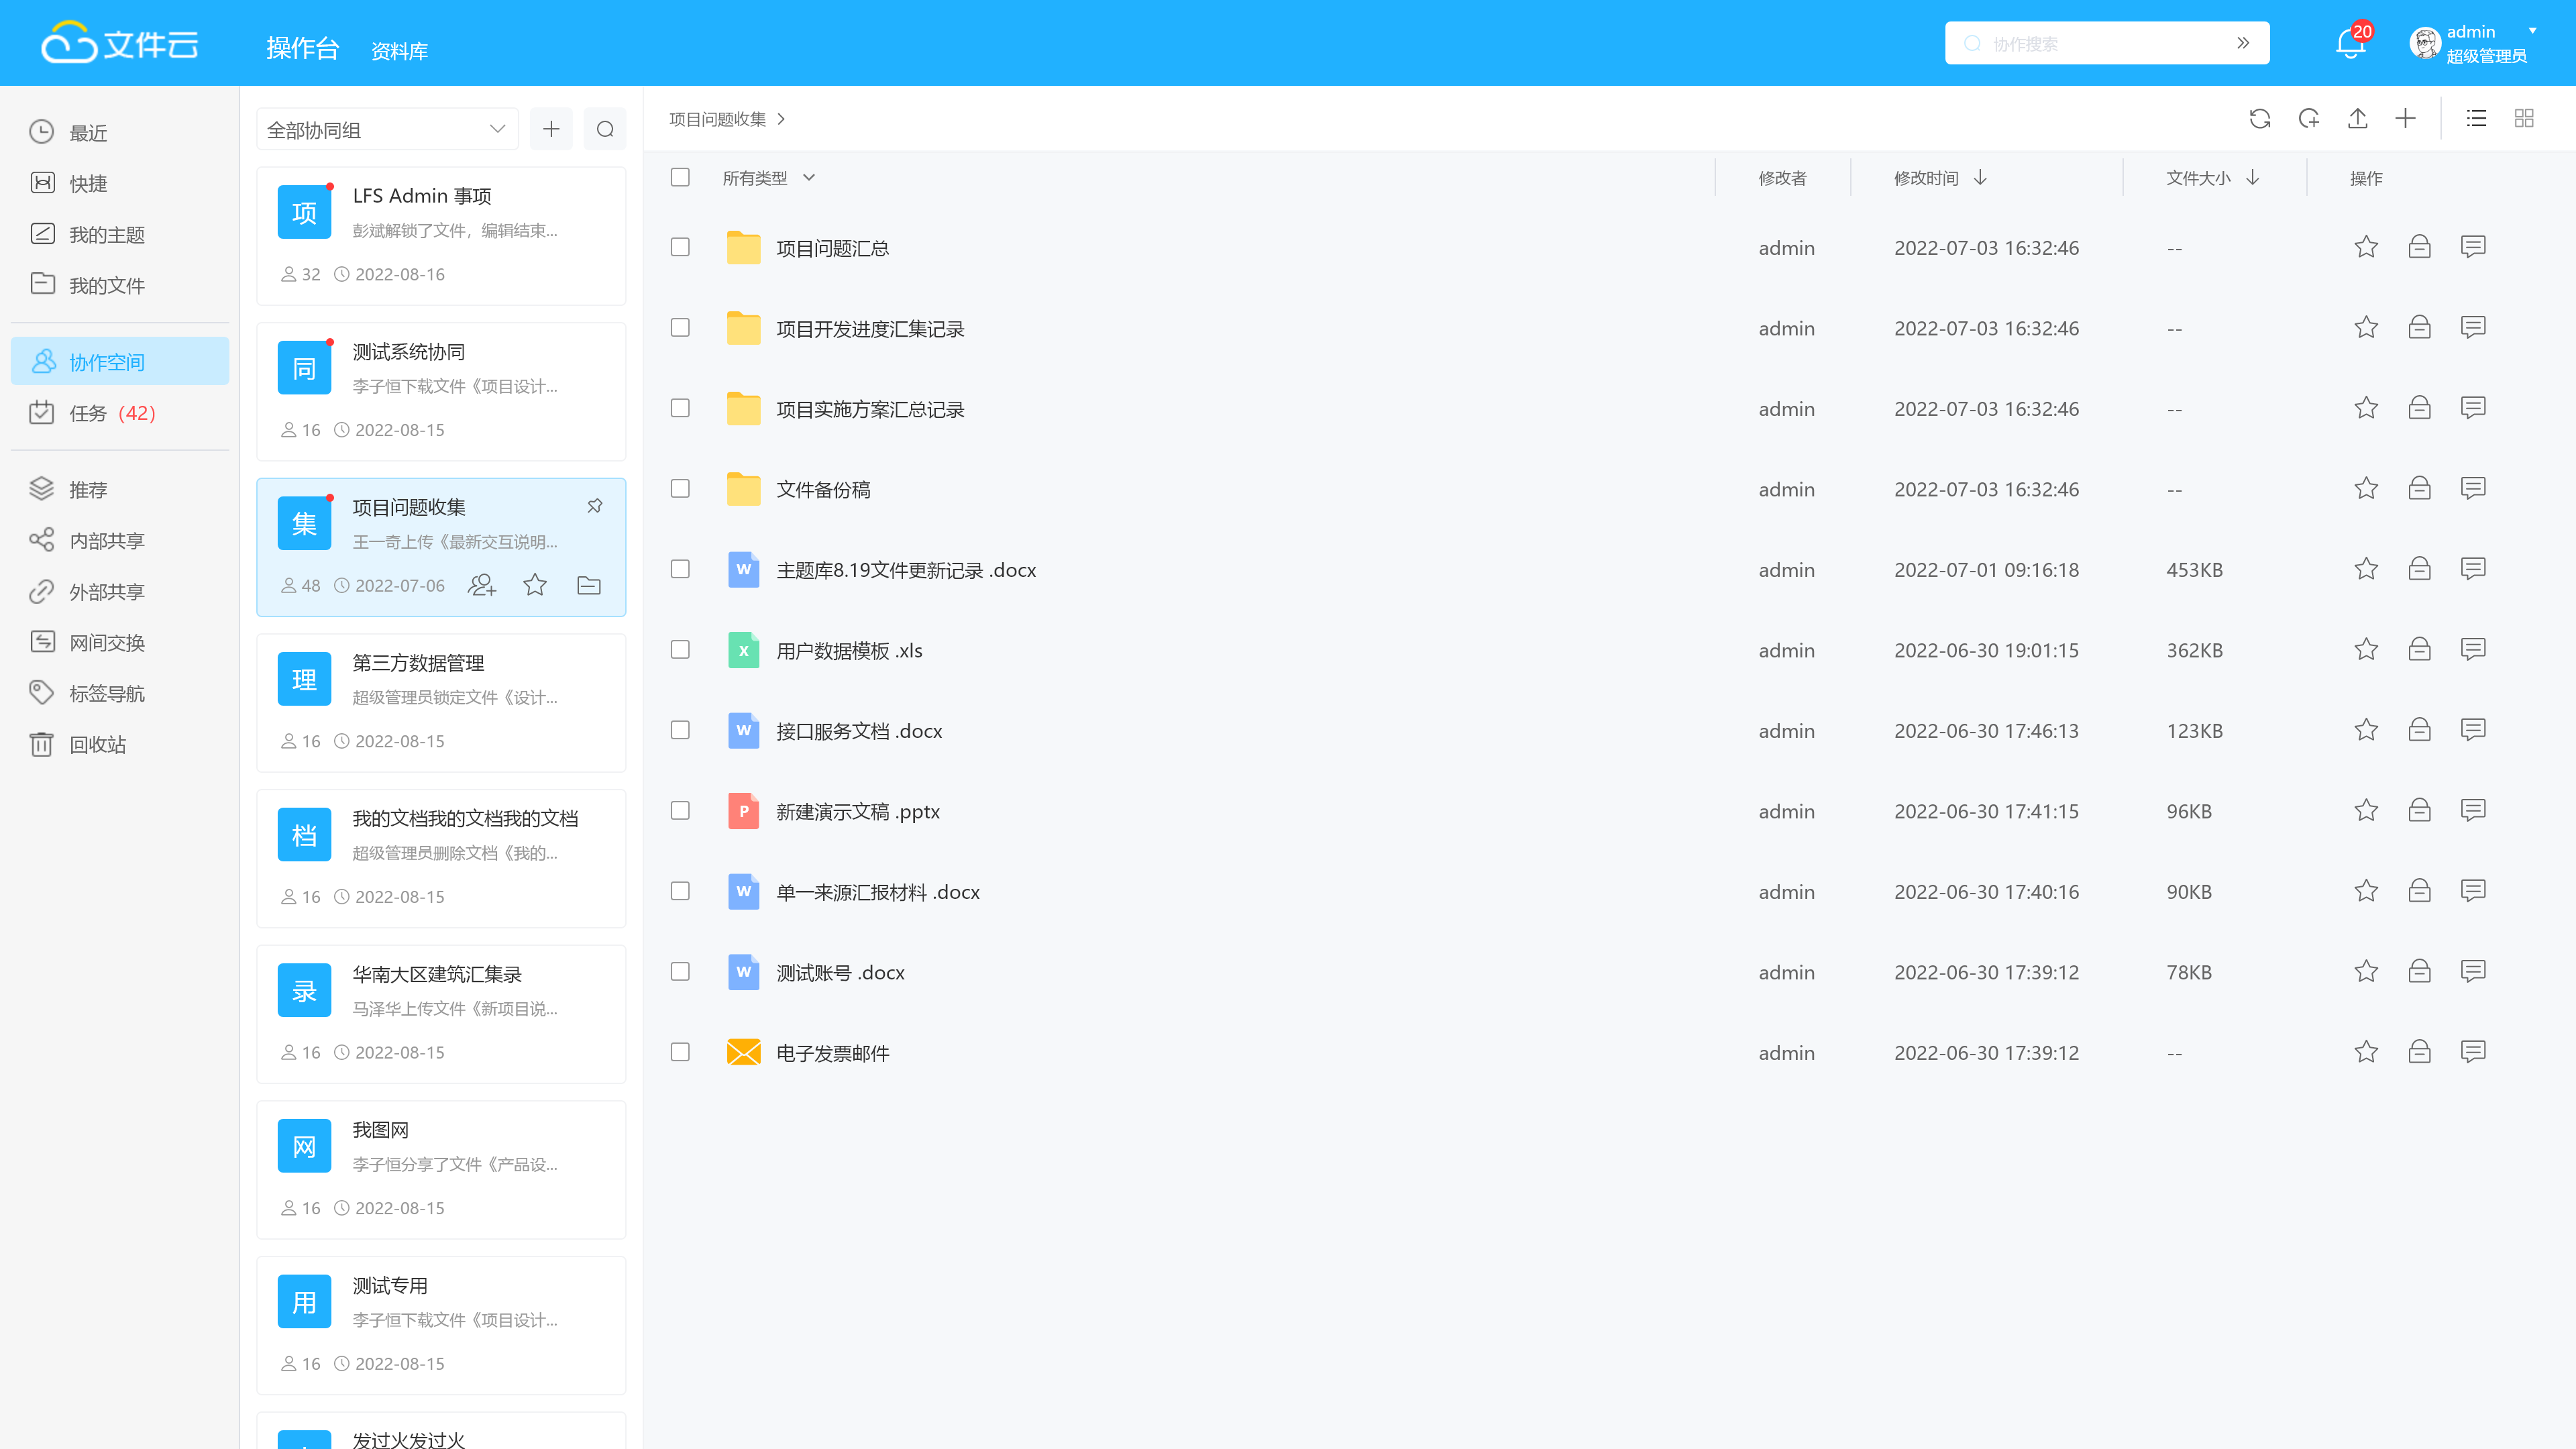The height and width of the screenshot is (1449, 2576).
Task: Check the select-all checkbox in header
Action: [x=680, y=177]
